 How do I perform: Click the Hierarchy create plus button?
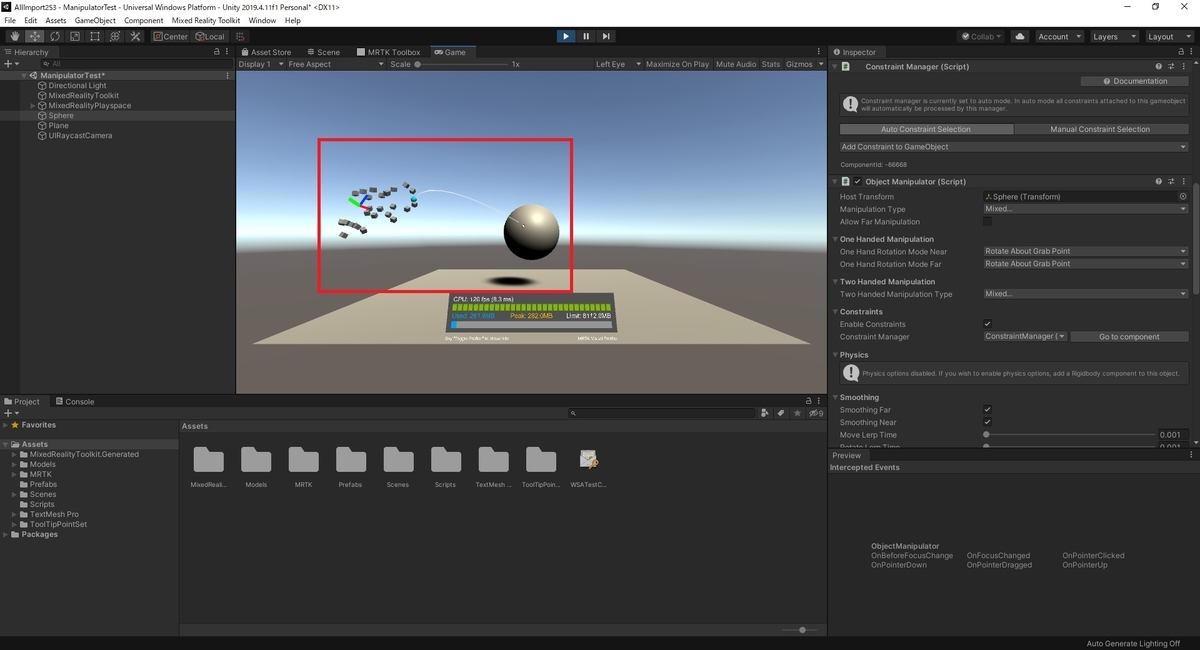point(11,64)
